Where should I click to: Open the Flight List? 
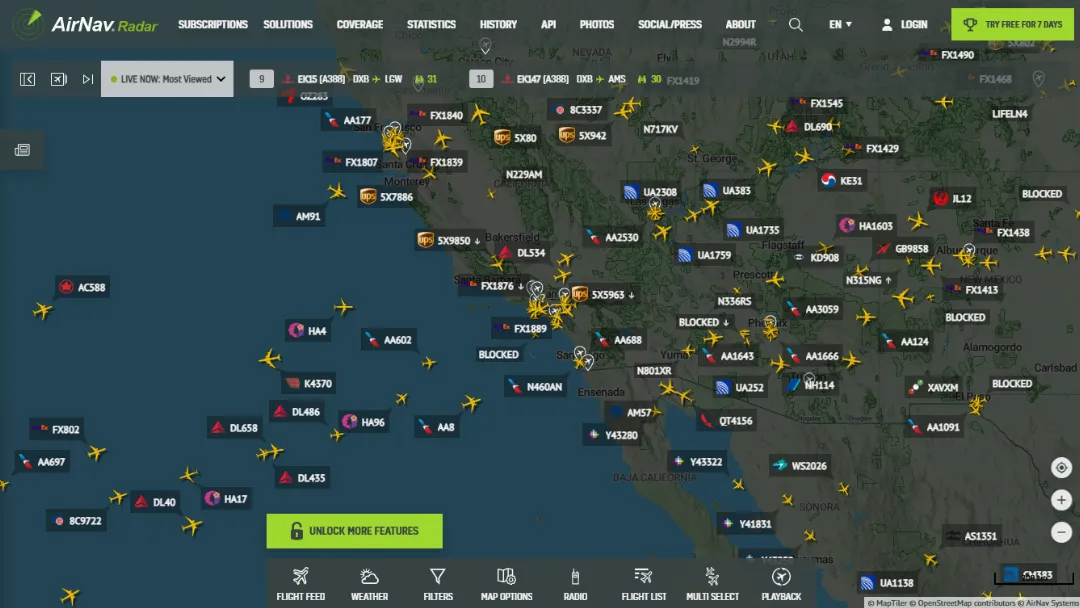point(643,584)
